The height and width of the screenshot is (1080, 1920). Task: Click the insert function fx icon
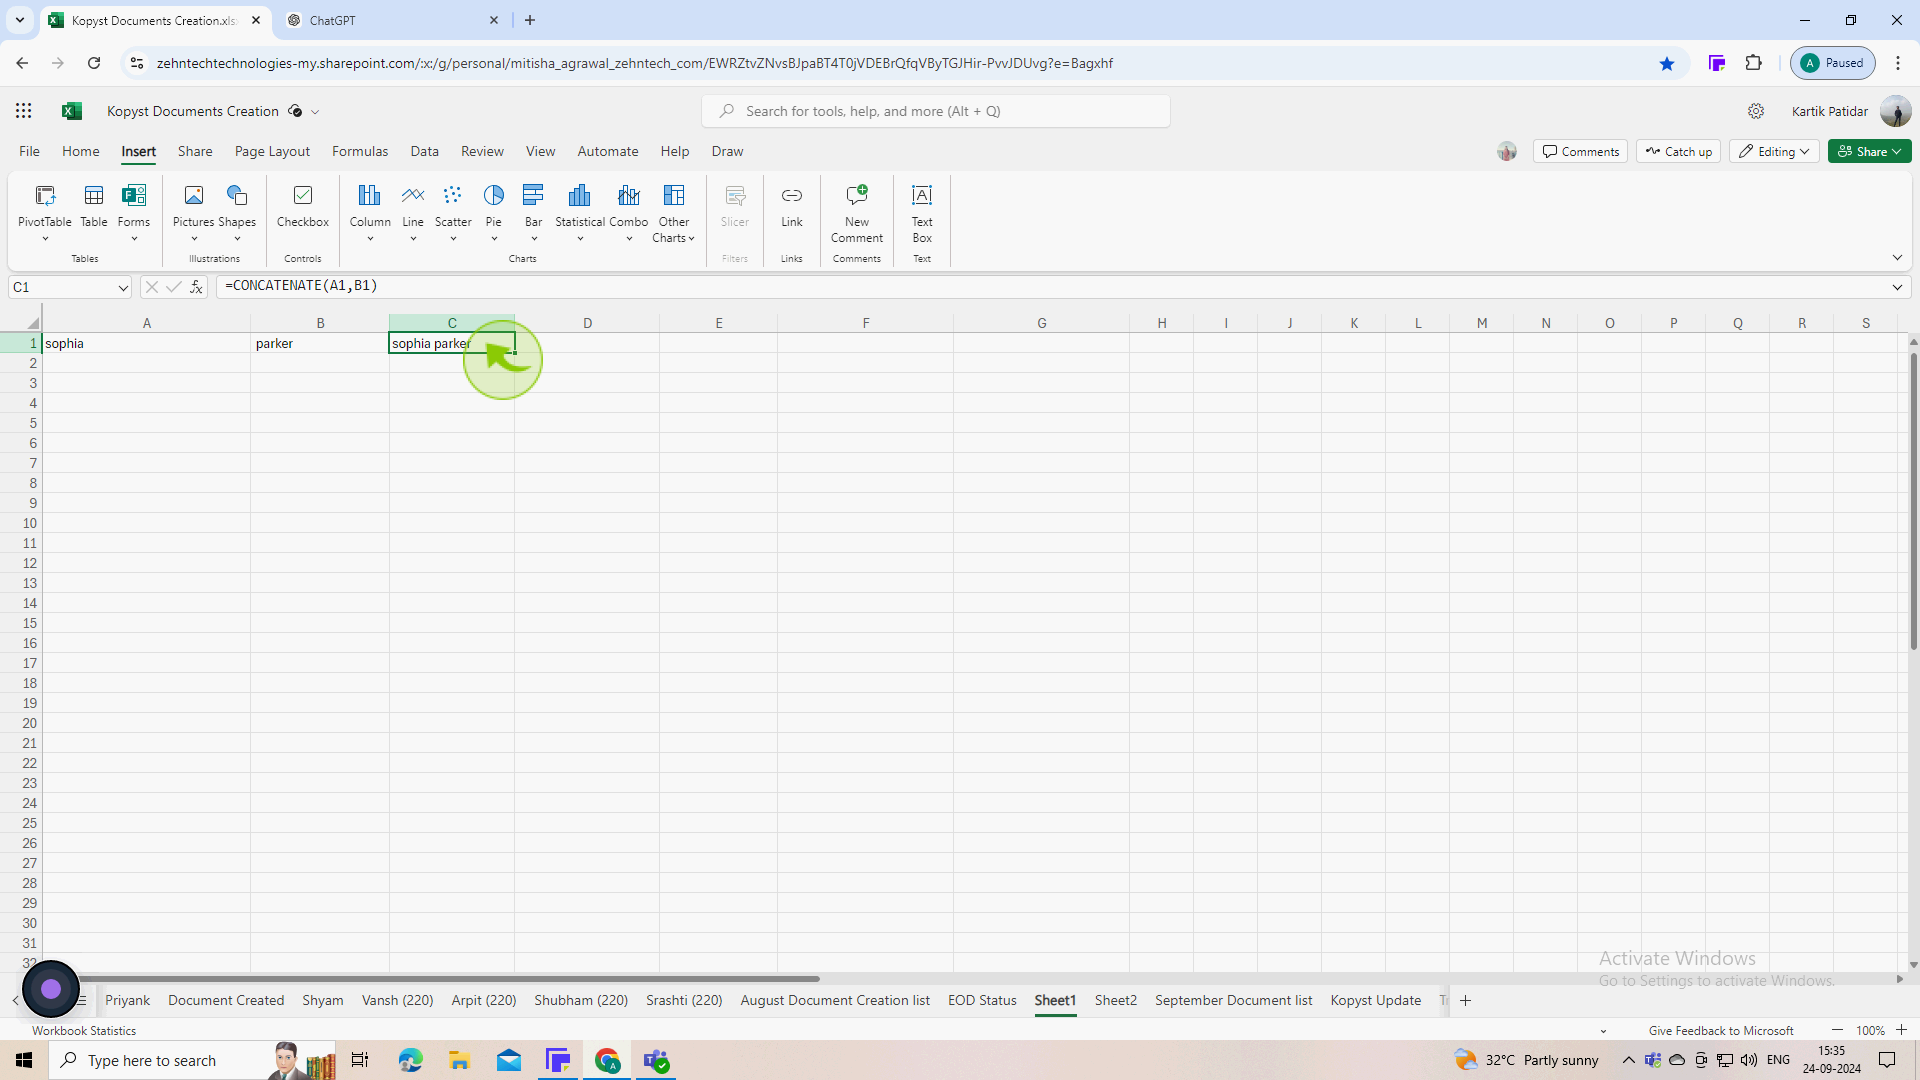[196, 287]
